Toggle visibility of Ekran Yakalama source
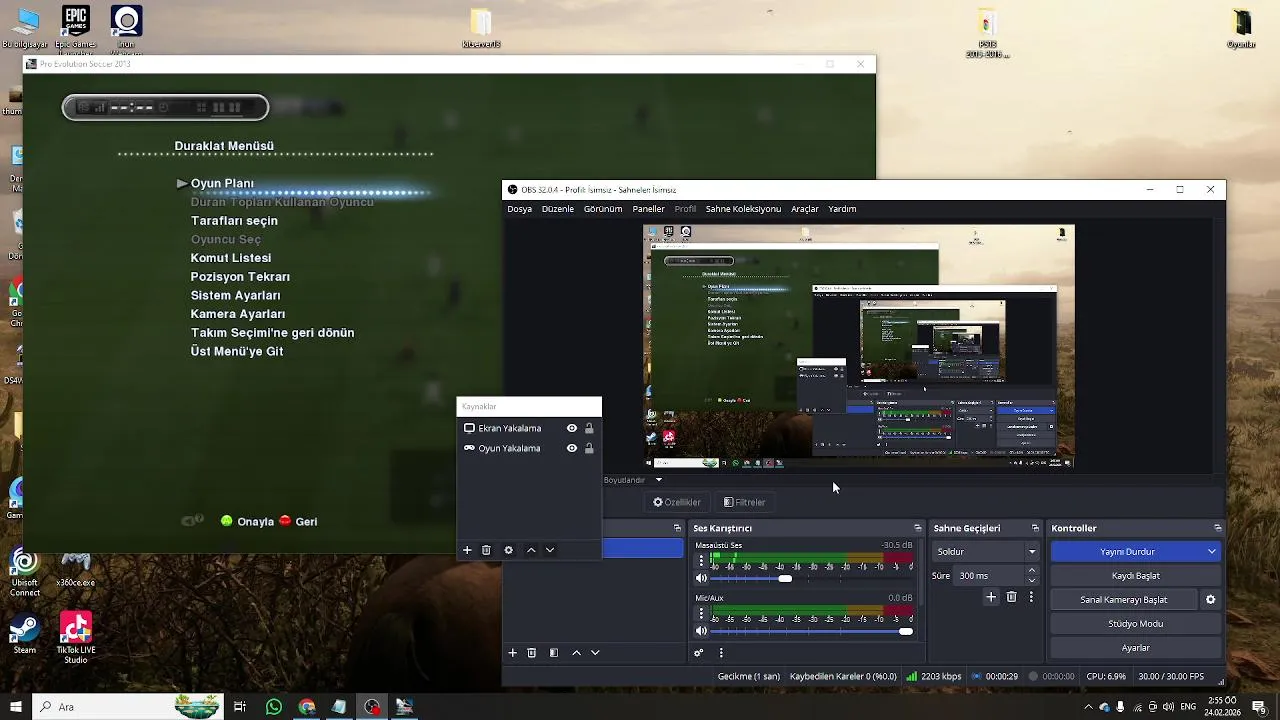Screen dimensions: 1280x720 coord(572,428)
